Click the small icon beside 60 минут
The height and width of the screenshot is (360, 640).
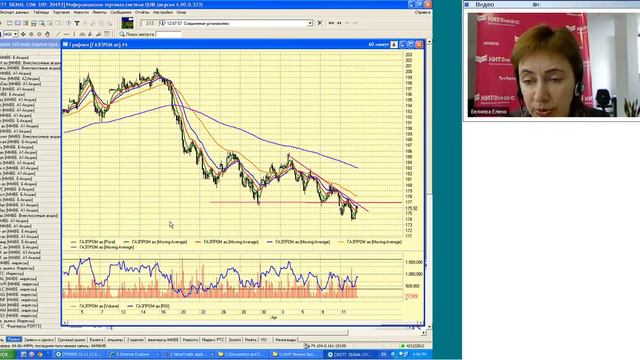coord(393,44)
